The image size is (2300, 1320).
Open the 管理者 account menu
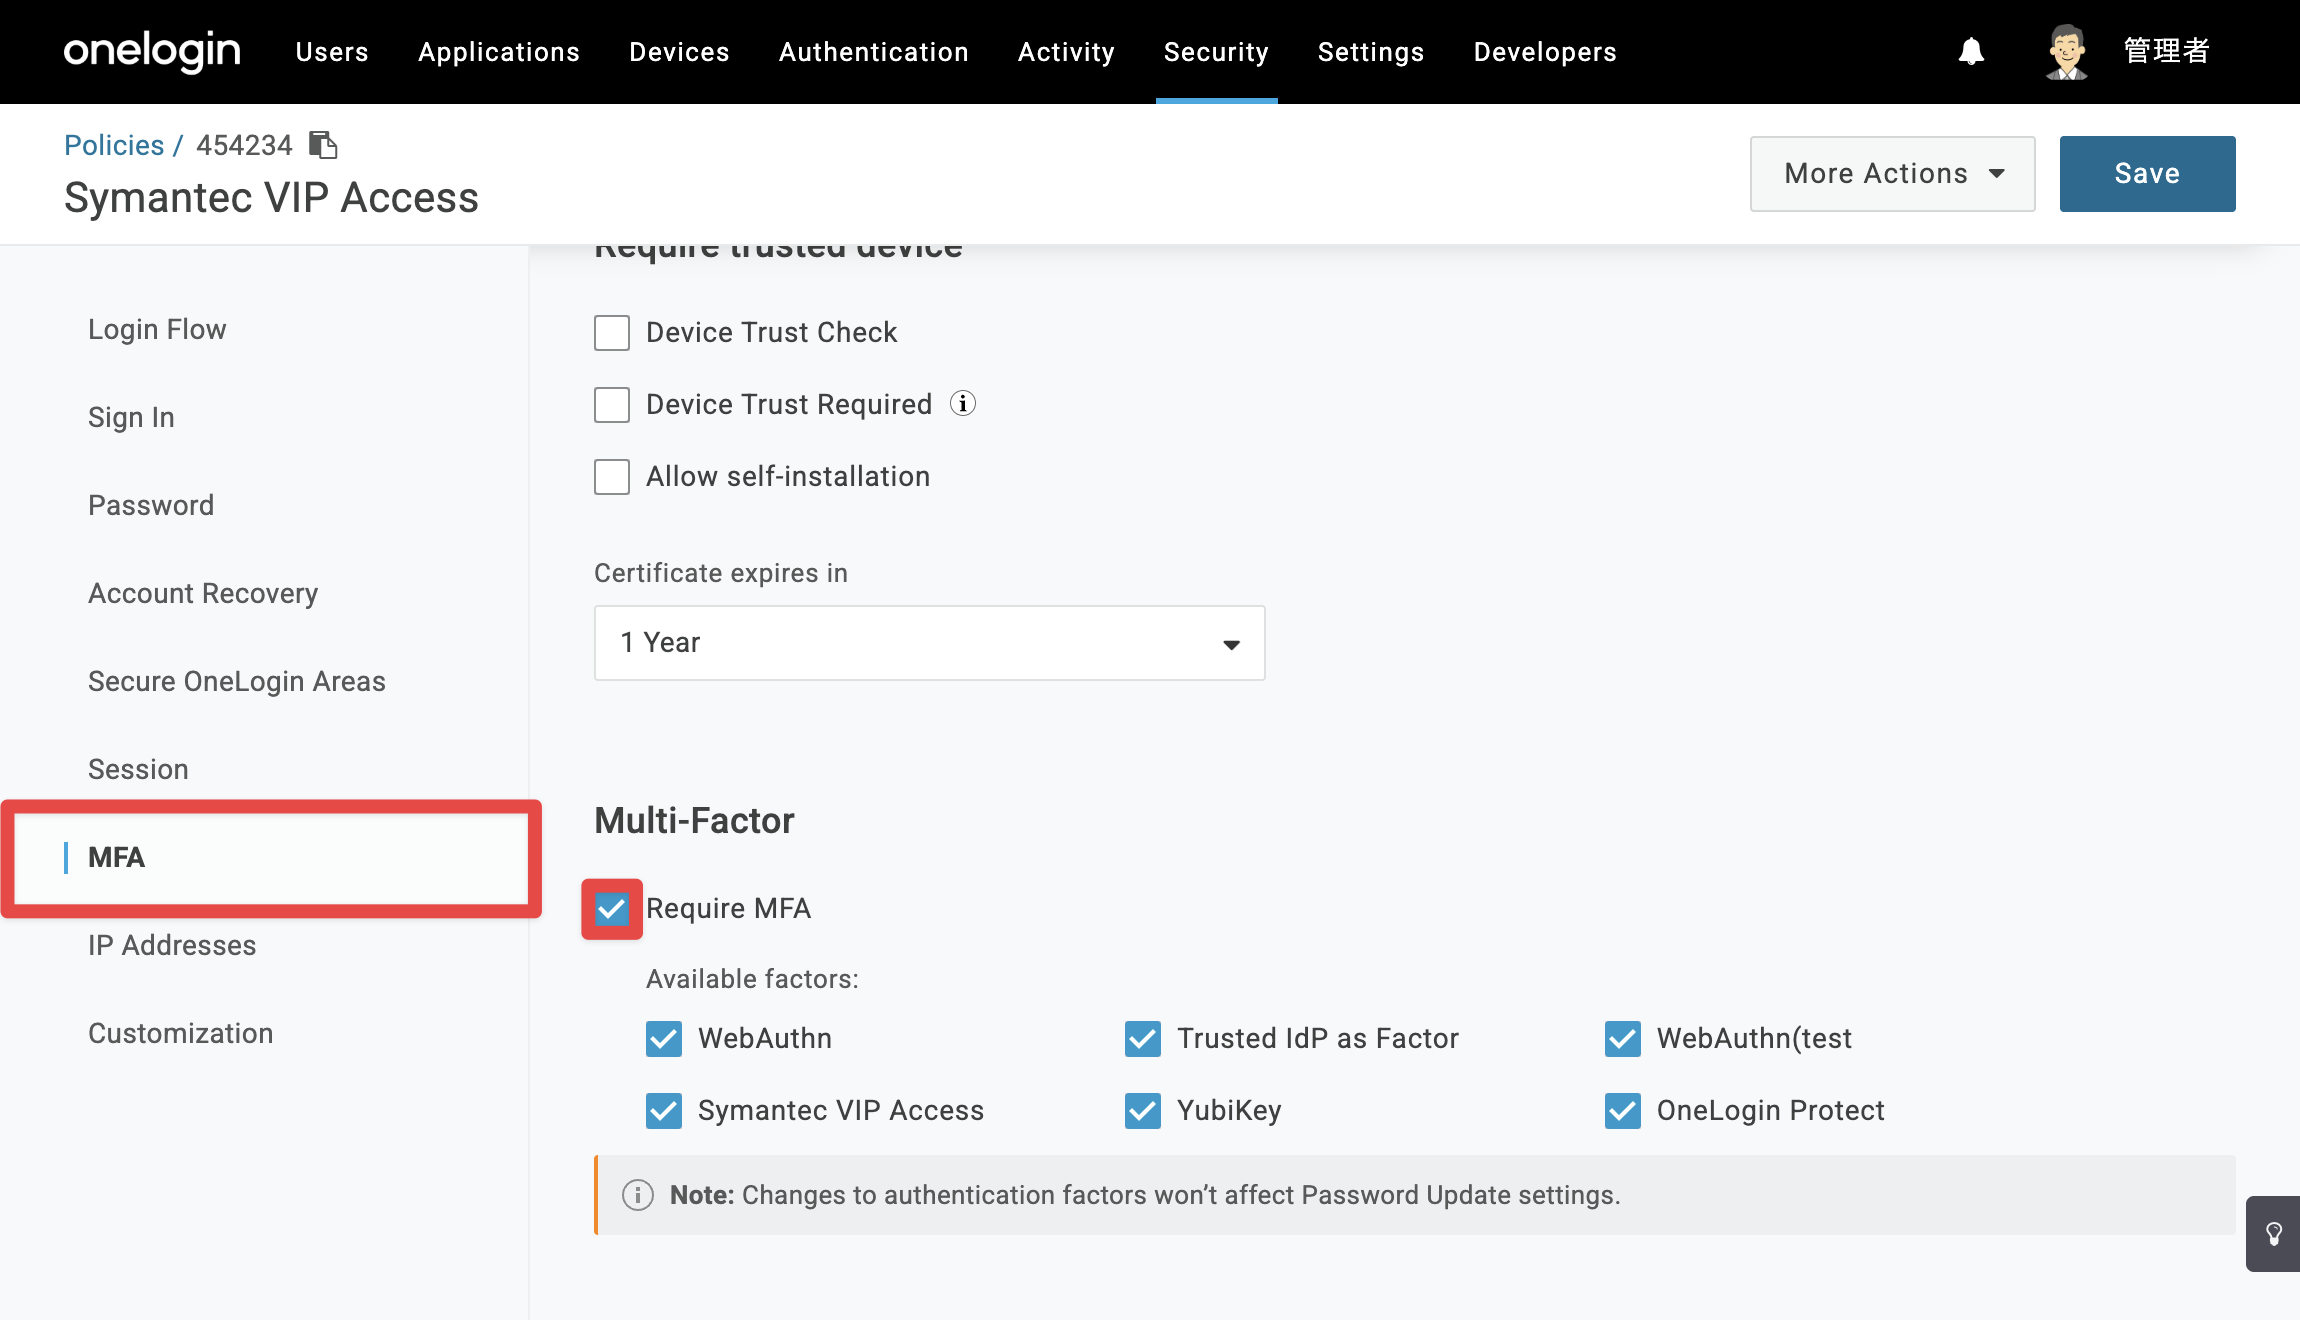[2167, 51]
